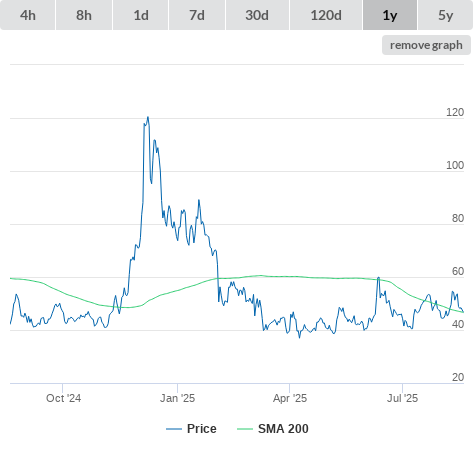This screenshot has height=455, width=474.
Task: Click the Jan '25 axis label
Action: 177,398
